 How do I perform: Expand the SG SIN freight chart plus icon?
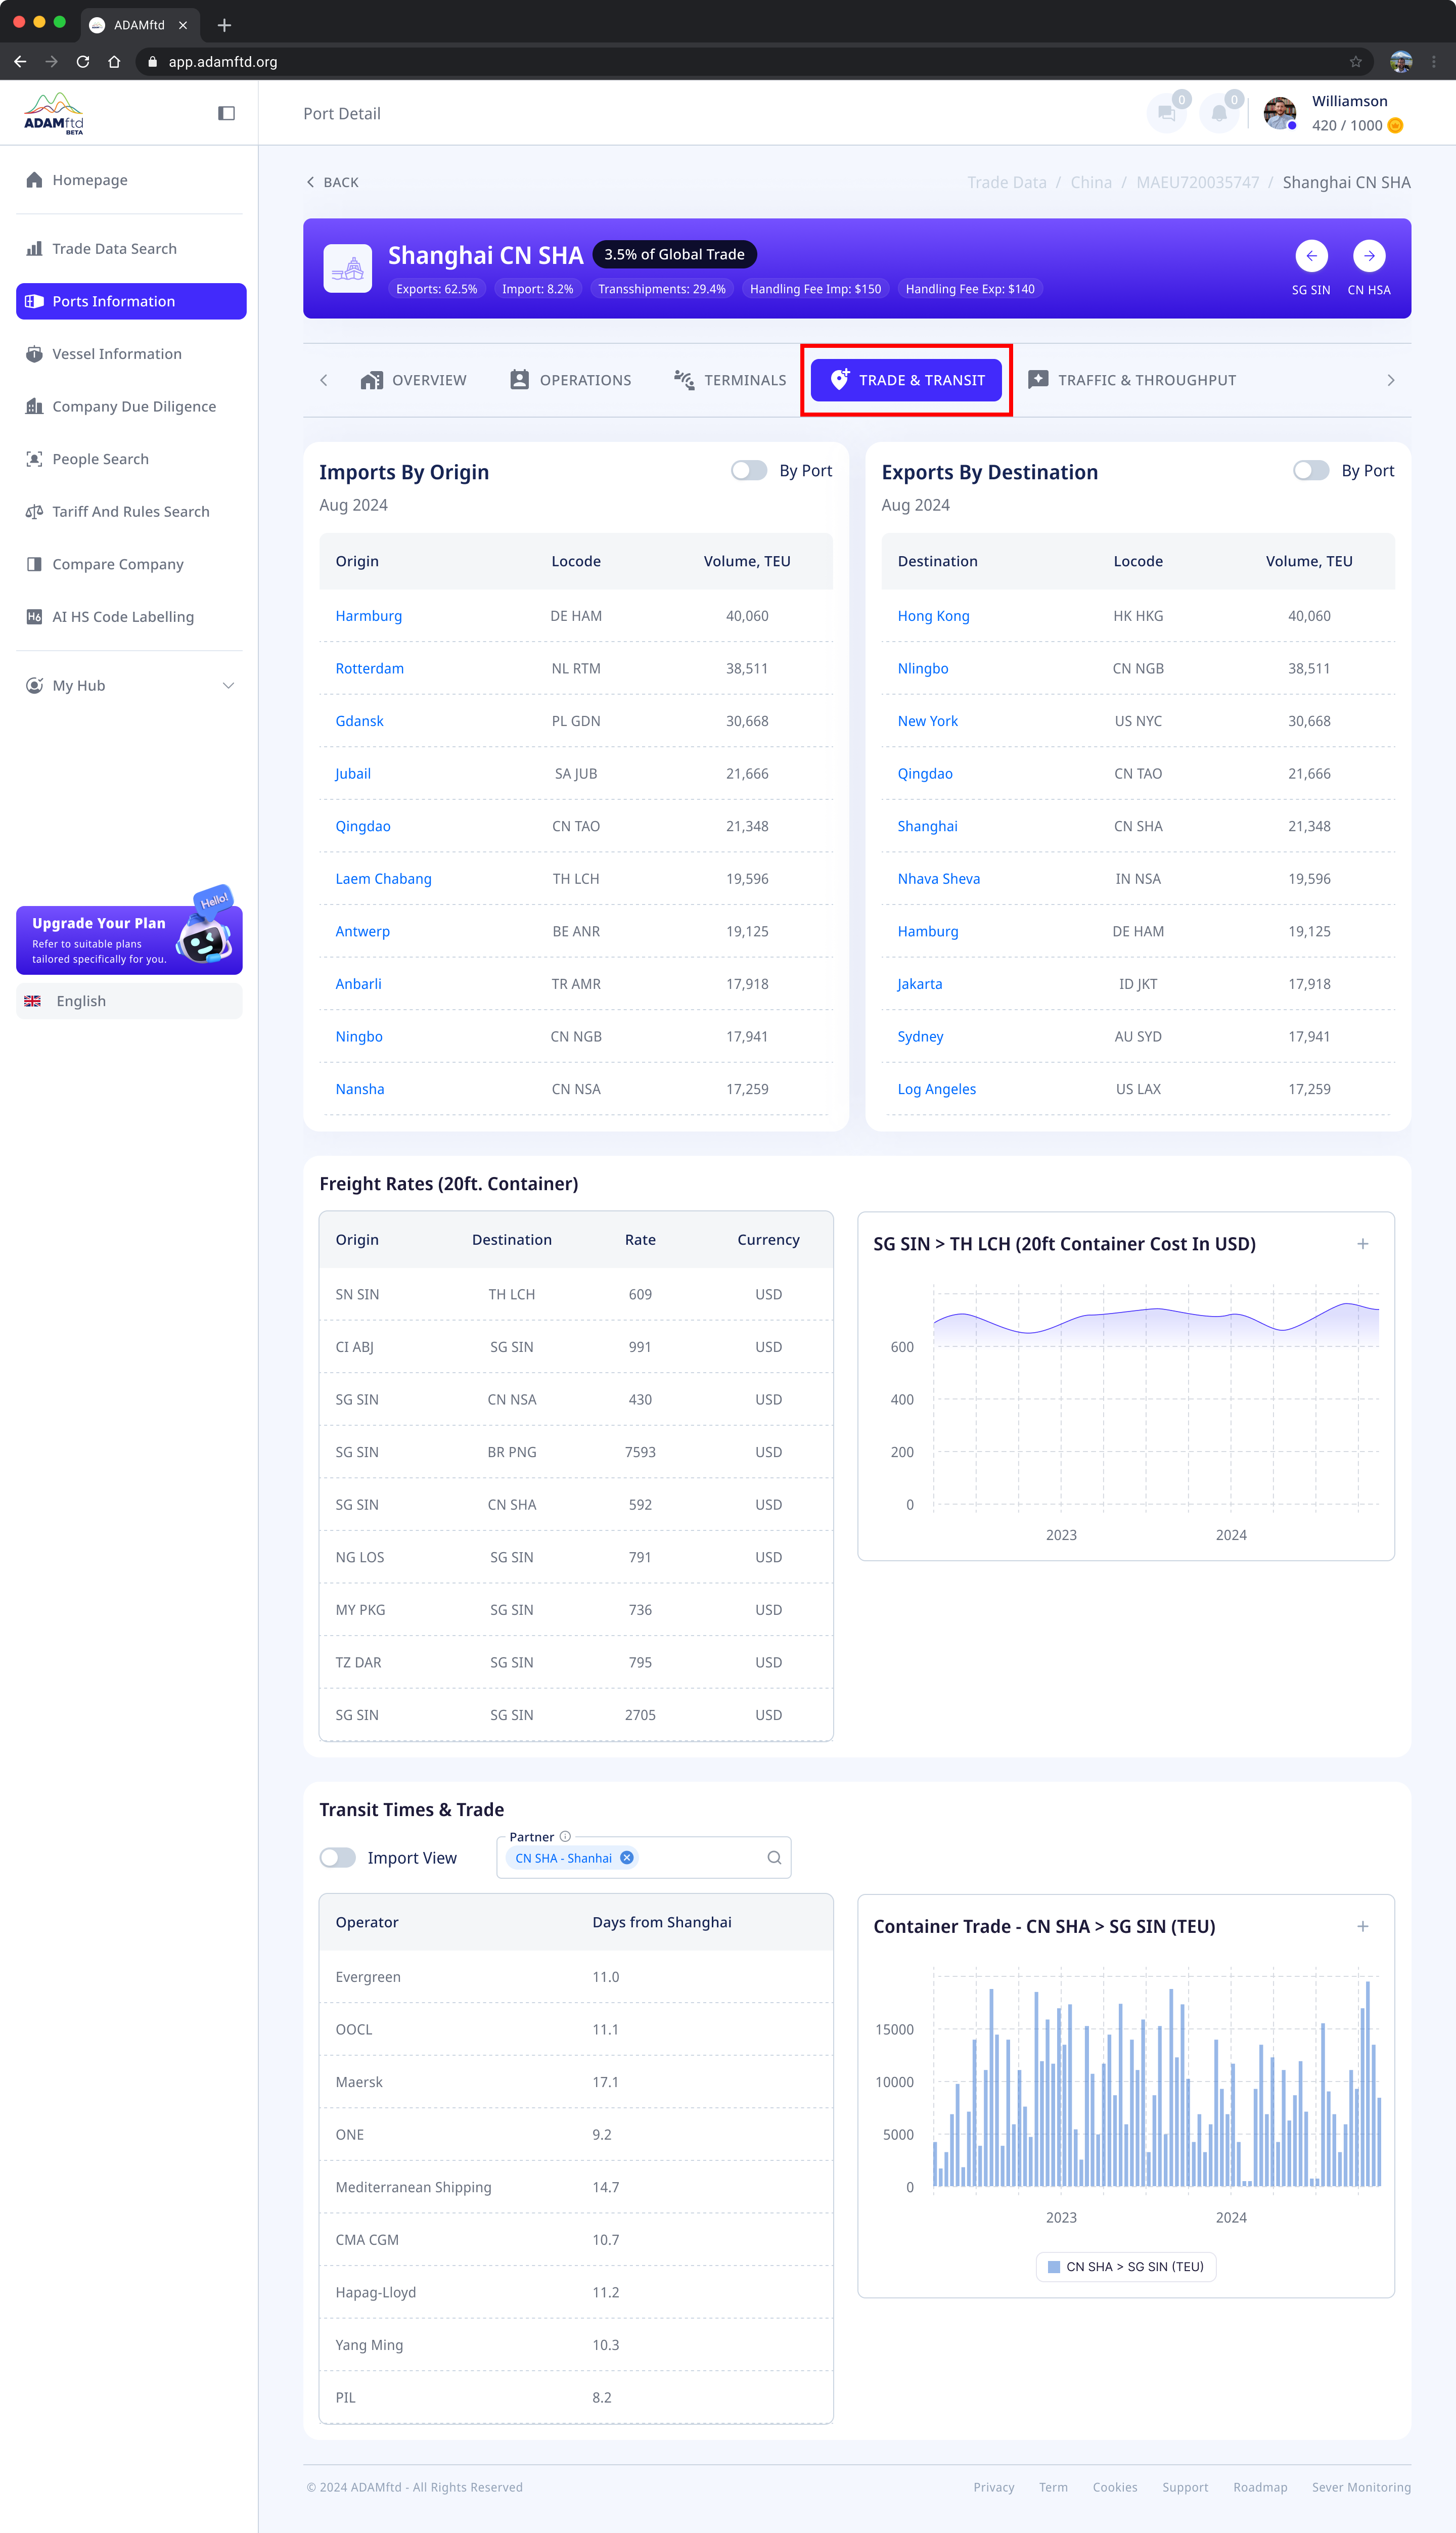click(x=1362, y=1244)
